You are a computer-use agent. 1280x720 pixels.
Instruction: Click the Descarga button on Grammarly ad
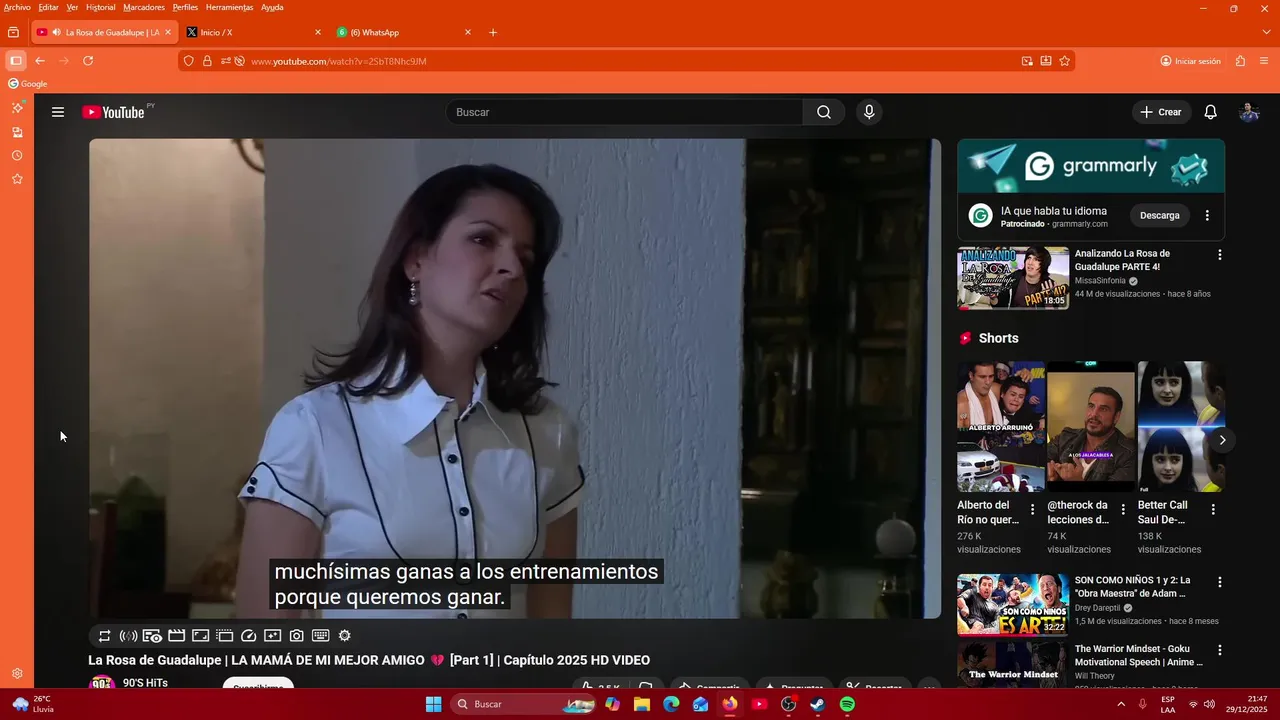click(x=1160, y=215)
